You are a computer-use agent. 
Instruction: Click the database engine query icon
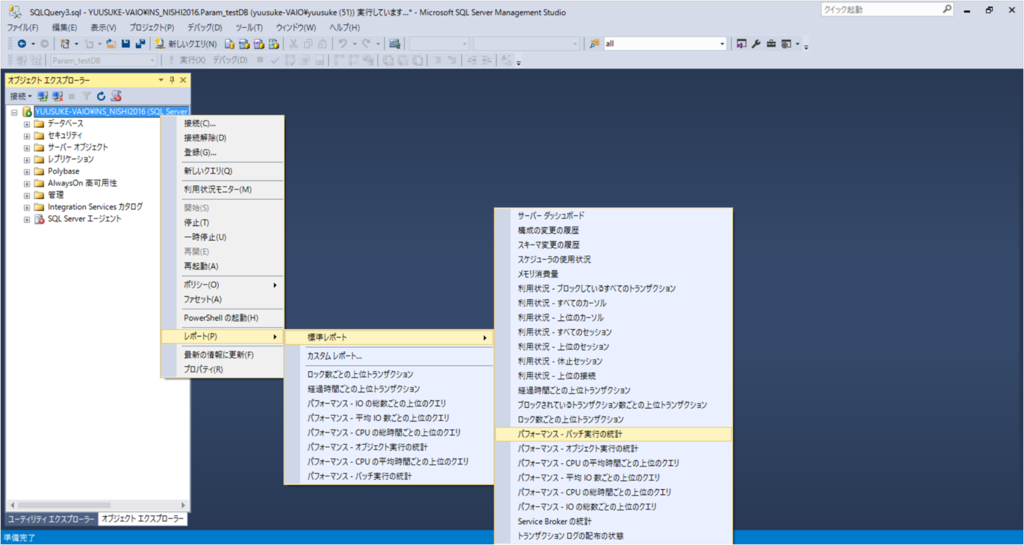pos(230,44)
